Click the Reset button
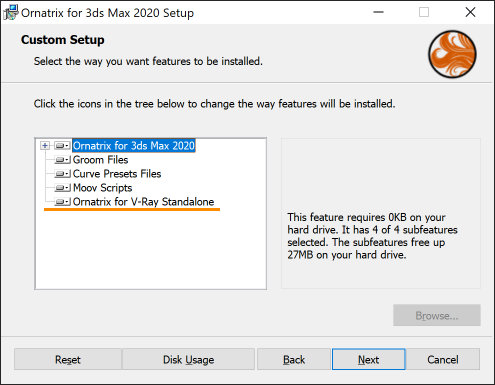The height and width of the screenshot is (385, 495). 68,359
